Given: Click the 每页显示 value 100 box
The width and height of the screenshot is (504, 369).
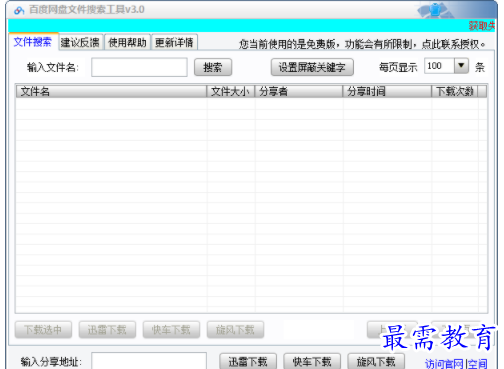Looking at the screenshot, I should [x=439, y=66].
